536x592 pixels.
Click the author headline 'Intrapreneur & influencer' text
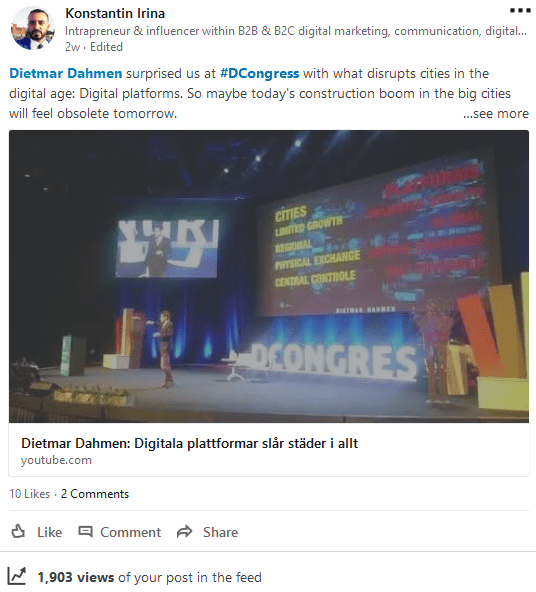point(296,31)
